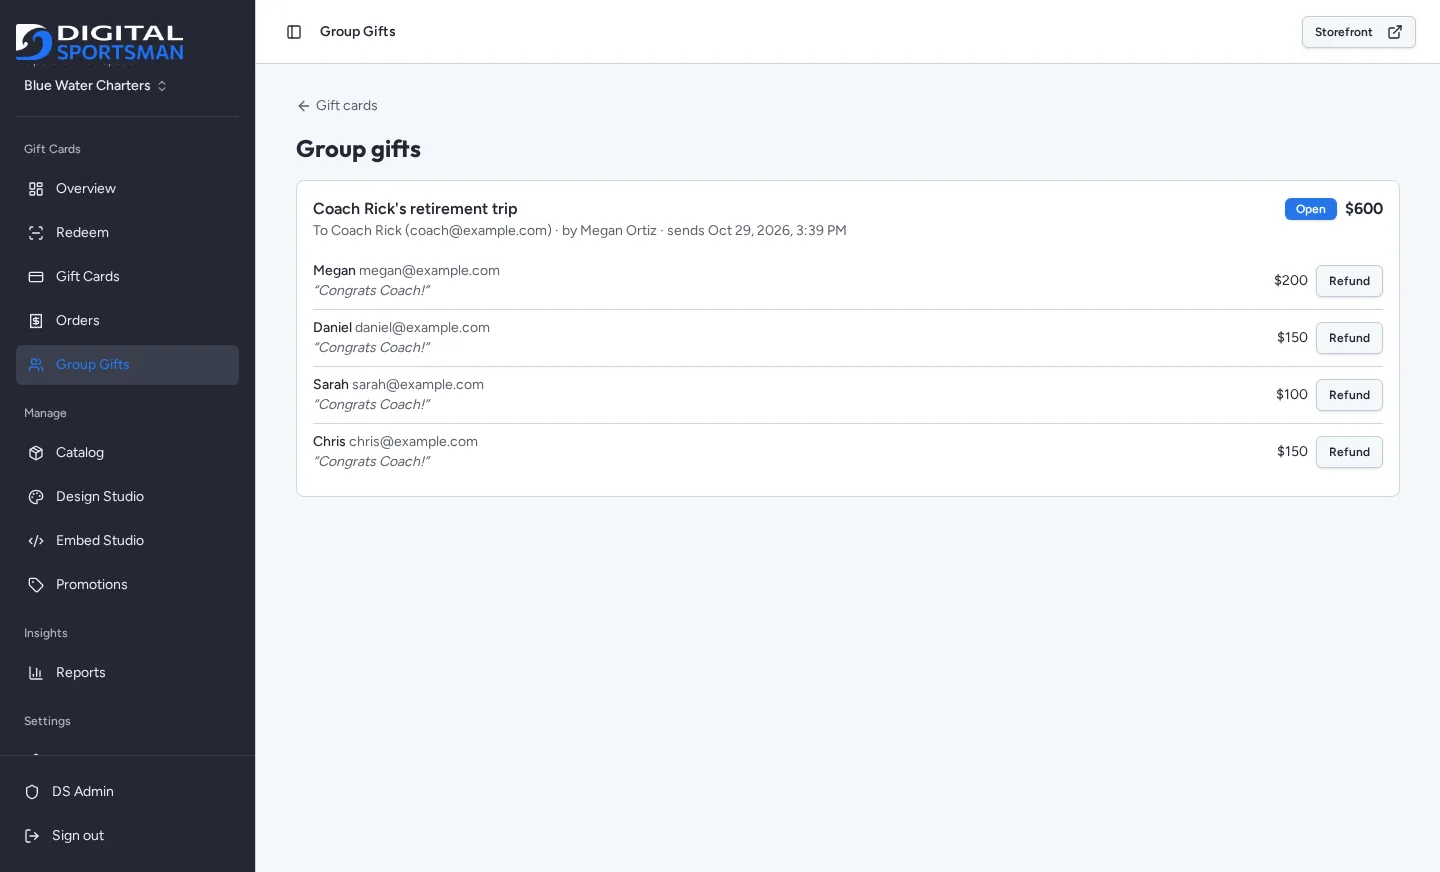Refund Megan's $200 contribution

(x=1349, y=281)
